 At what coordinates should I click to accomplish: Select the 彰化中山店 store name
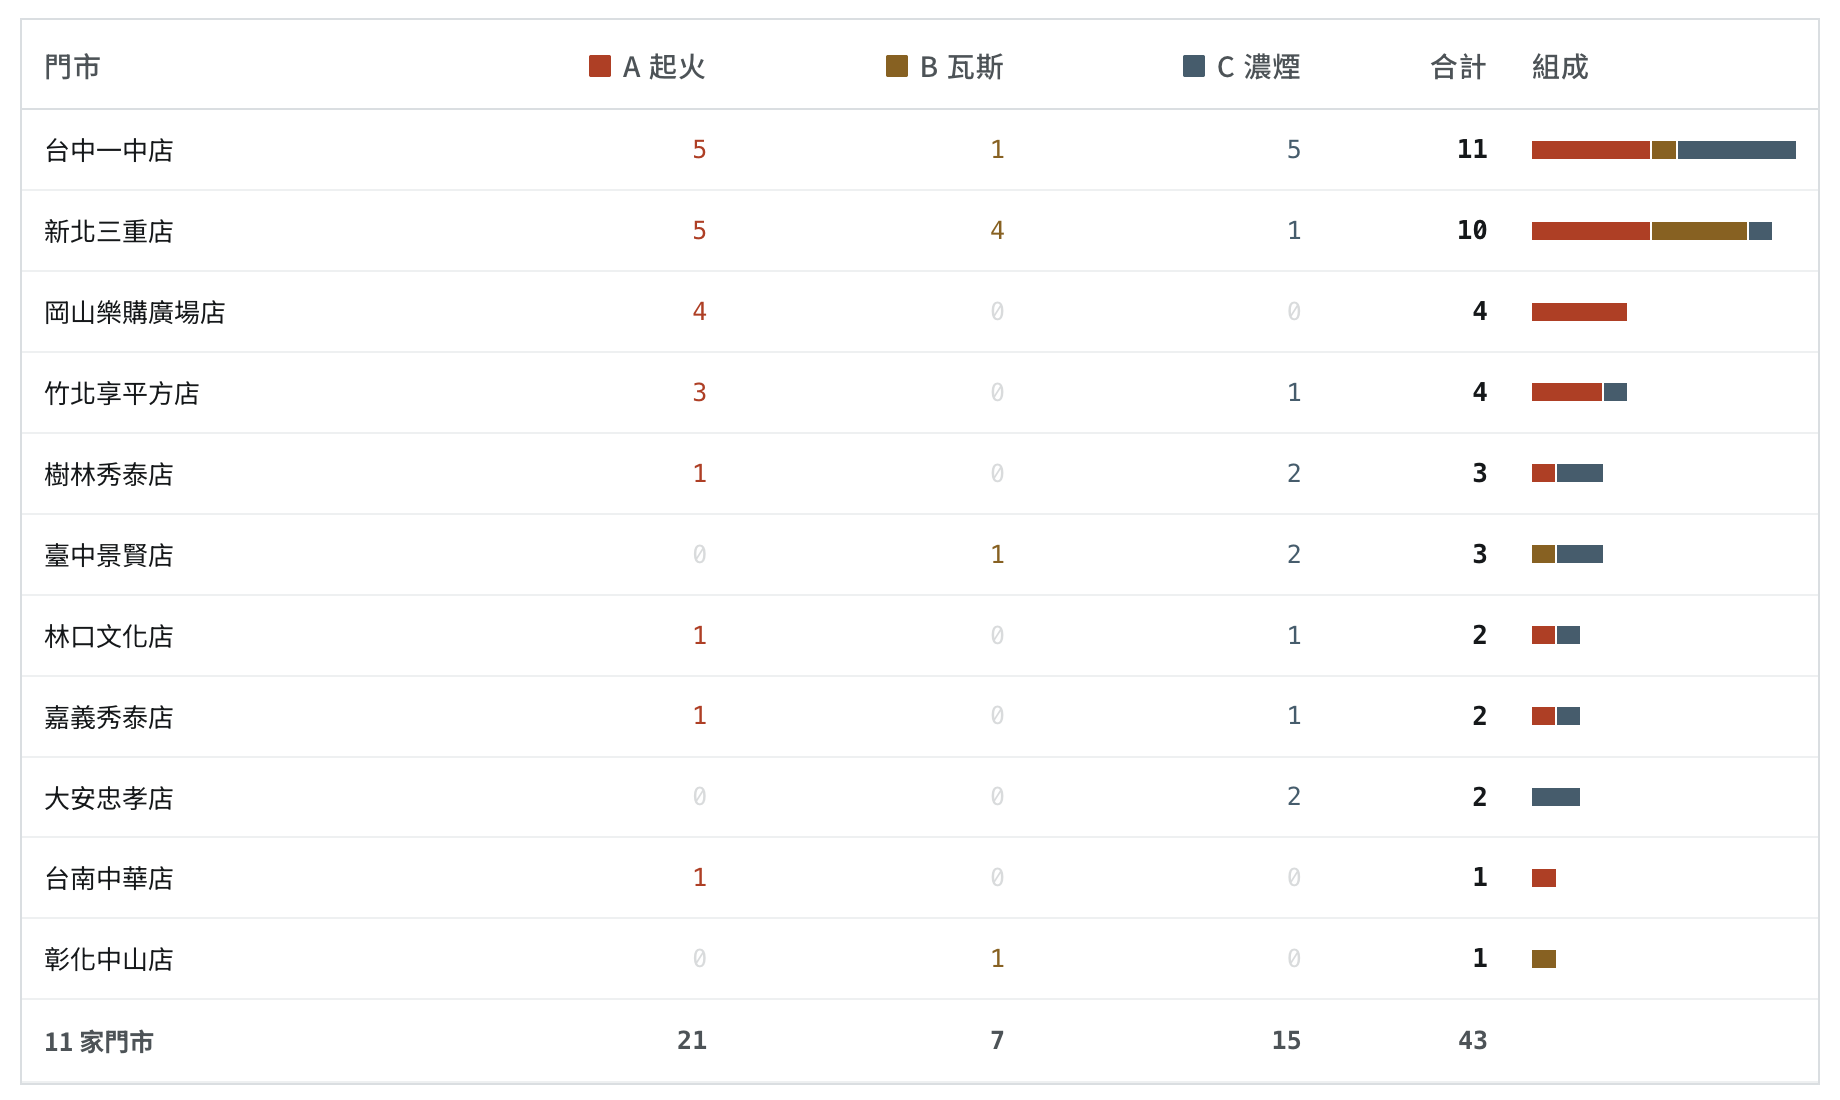[x=109, y=959]
